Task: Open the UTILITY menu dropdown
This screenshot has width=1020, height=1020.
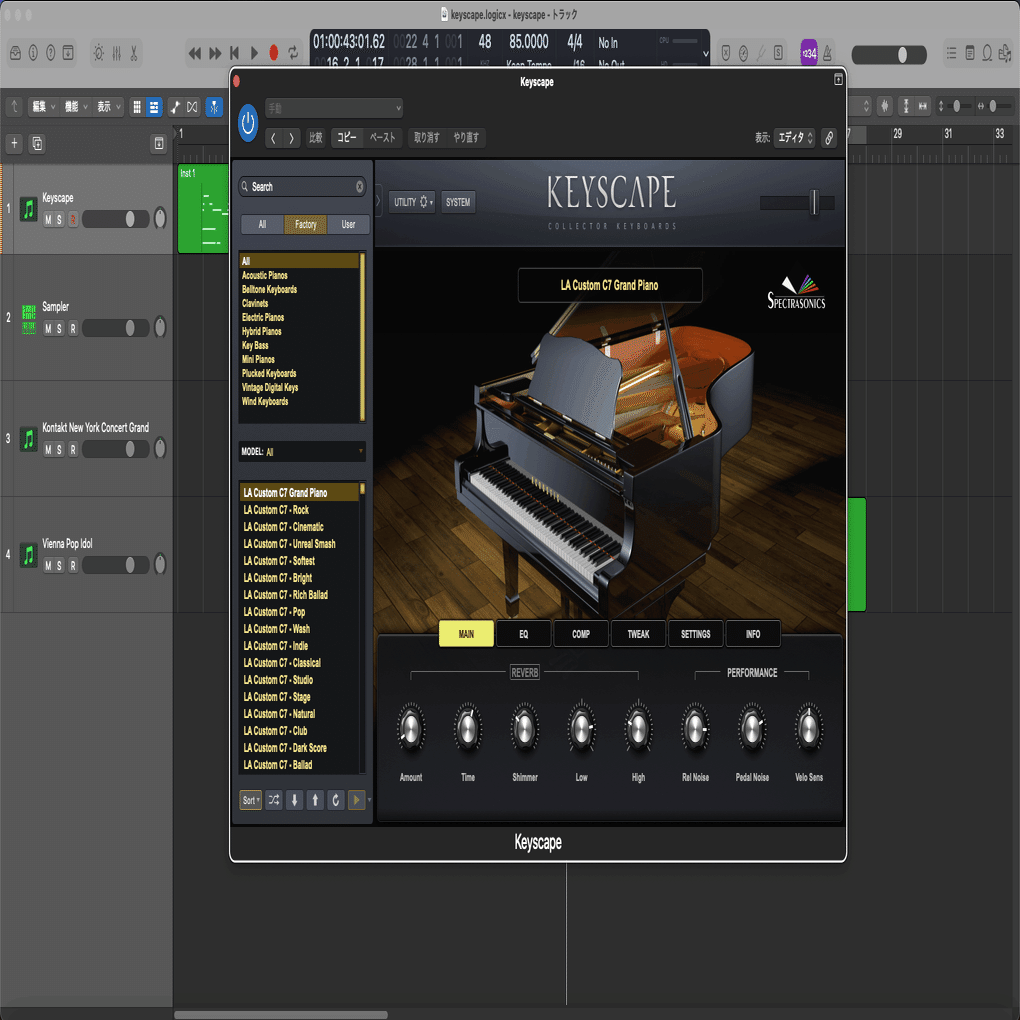Action: (x=412, y=202)
